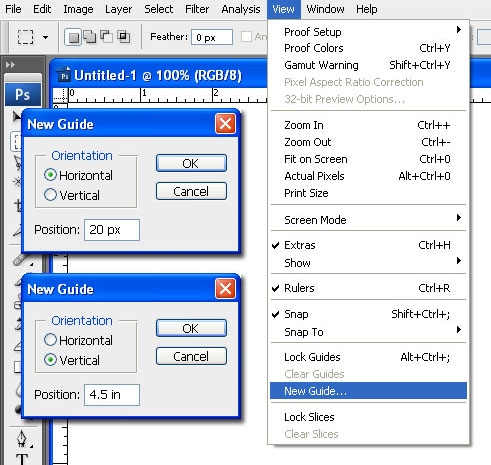491x465 pixels.
Task: Select Horizontal in the 4.5 in guide dialog
Action: coord(78,340)
